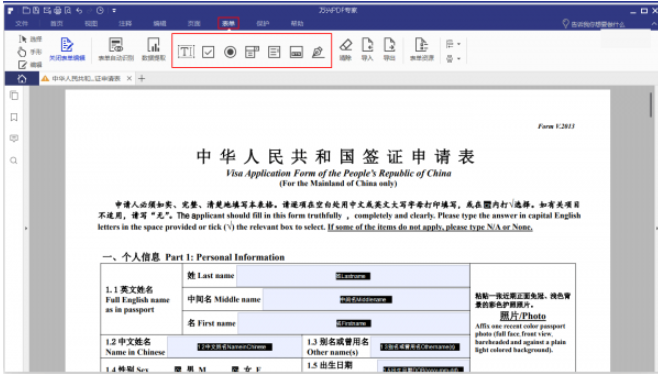Add a text field form control
Viewport: 658px width, 374px height.
point(186,52)
